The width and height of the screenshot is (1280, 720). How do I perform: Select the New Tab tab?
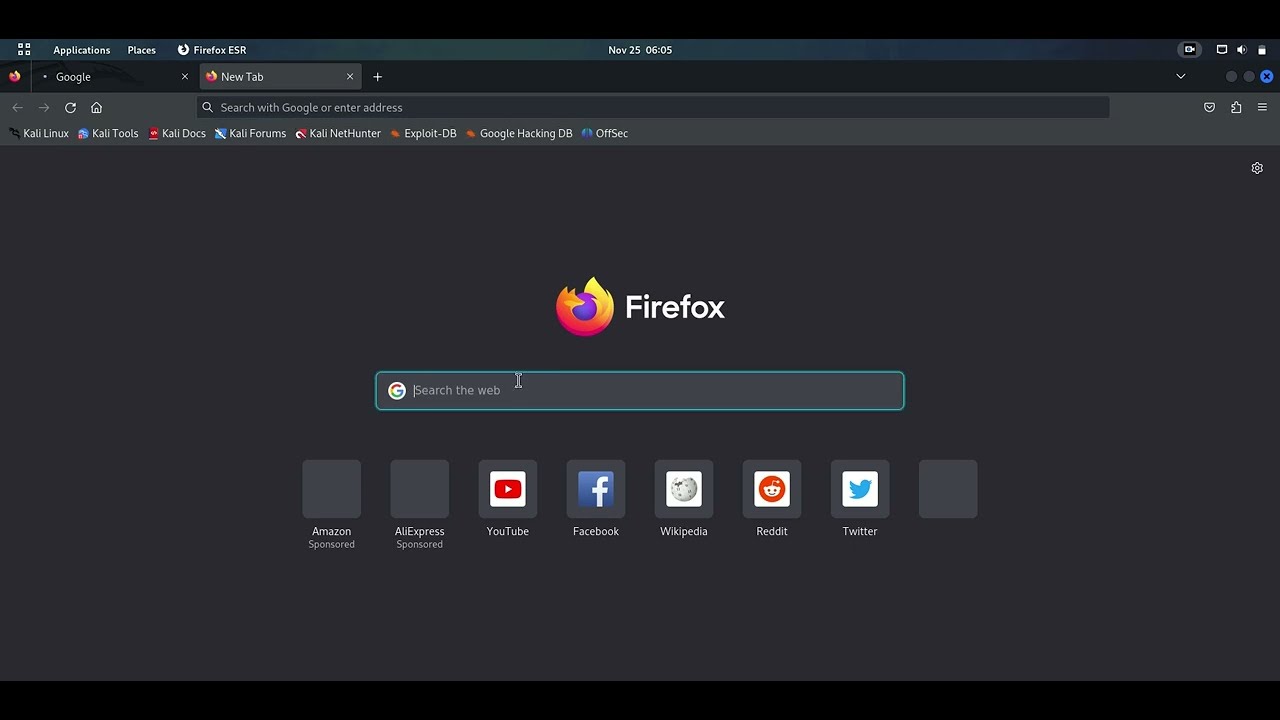tap(281, 77)
